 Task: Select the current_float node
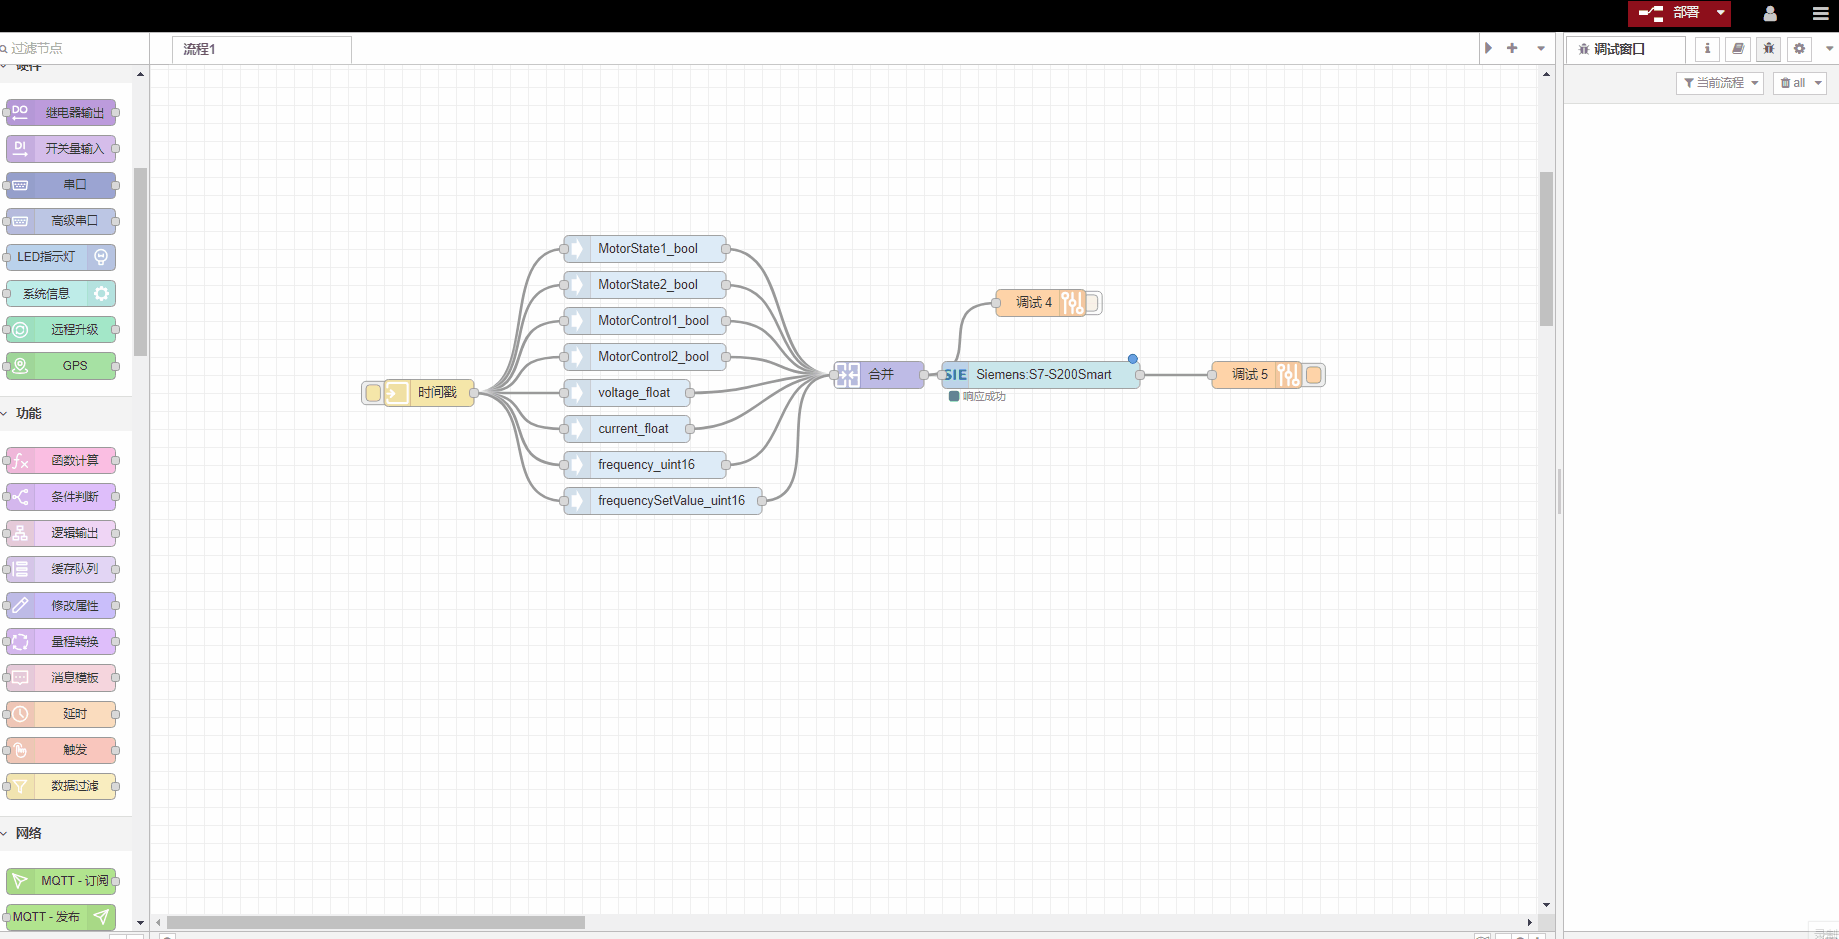pyautogui.click(x=627, y=429)
